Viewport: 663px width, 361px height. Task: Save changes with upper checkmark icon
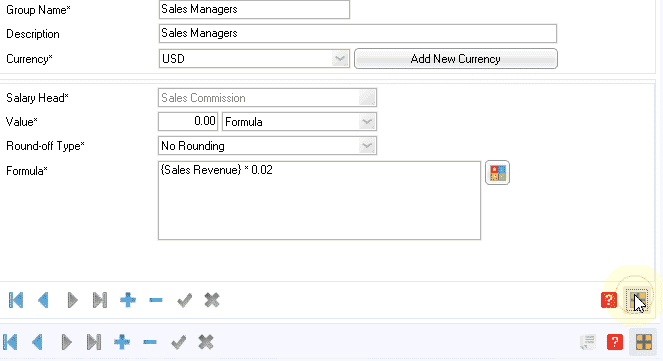(x=184, y=300)
